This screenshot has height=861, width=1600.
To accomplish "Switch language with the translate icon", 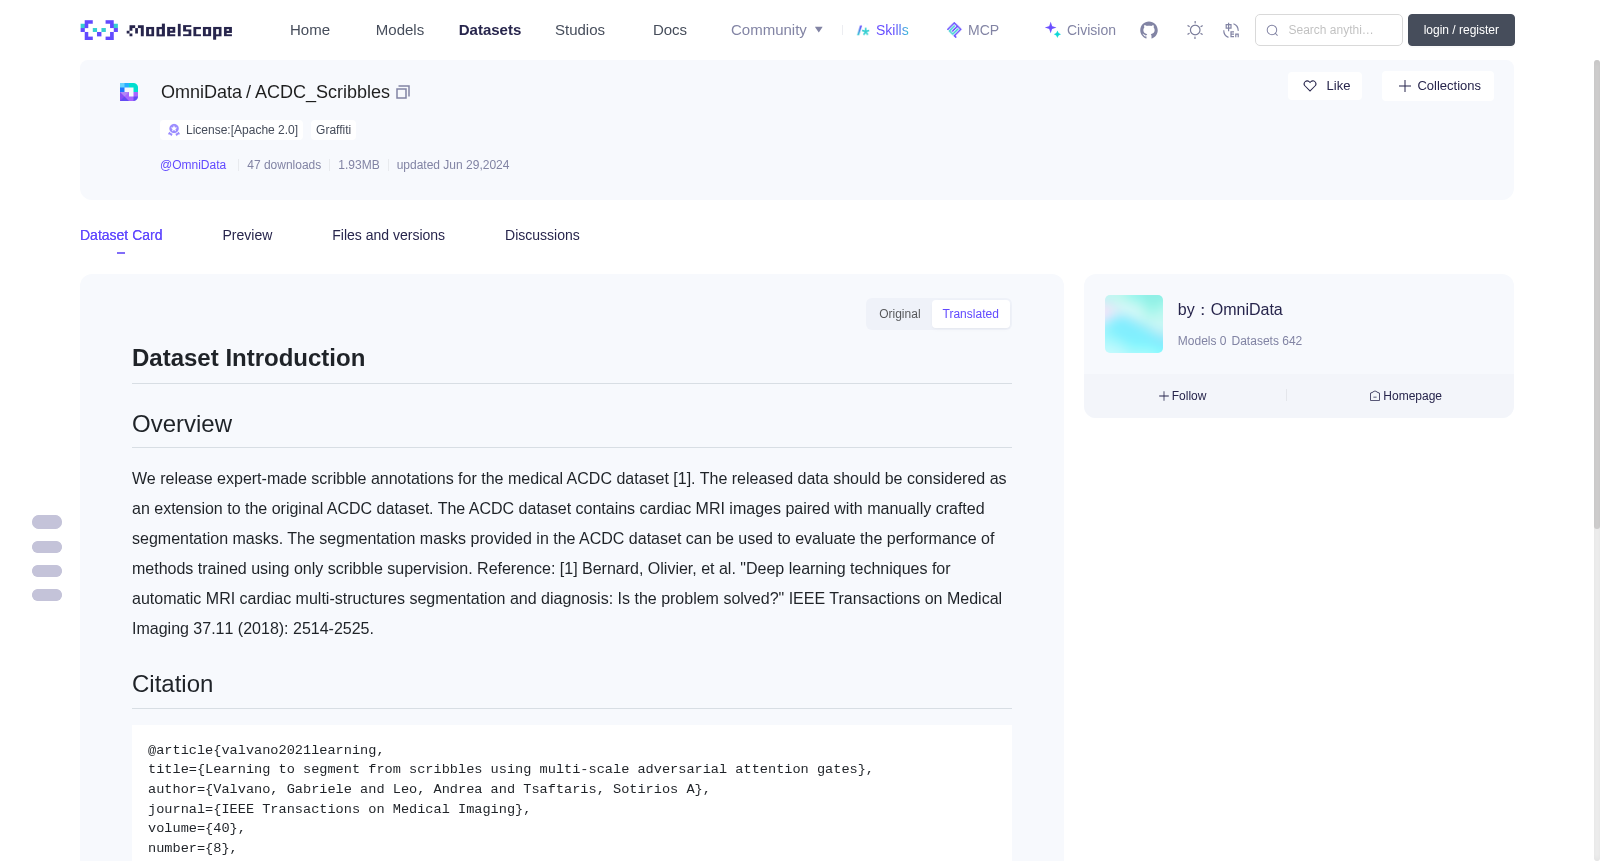I will 1231,30.
